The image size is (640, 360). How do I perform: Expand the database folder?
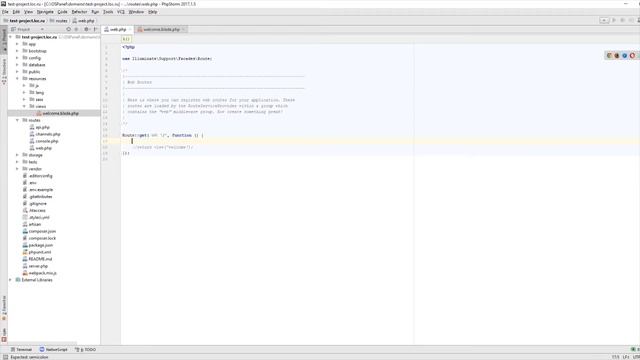pos(17,65)
